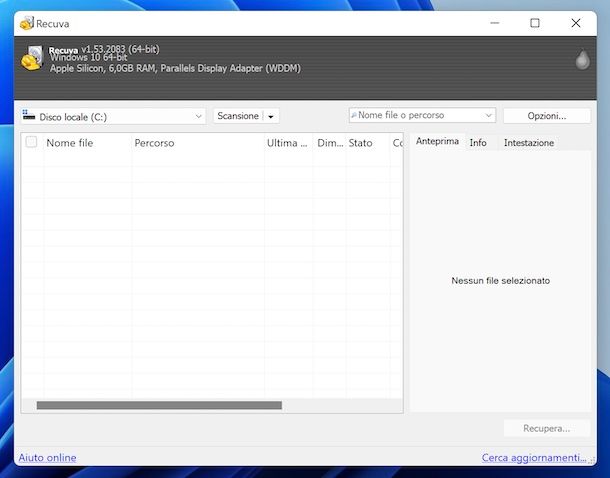Open the file name filter dropdown arrow
The width and height of the screenshot is (610, 478).
(489, 116)
